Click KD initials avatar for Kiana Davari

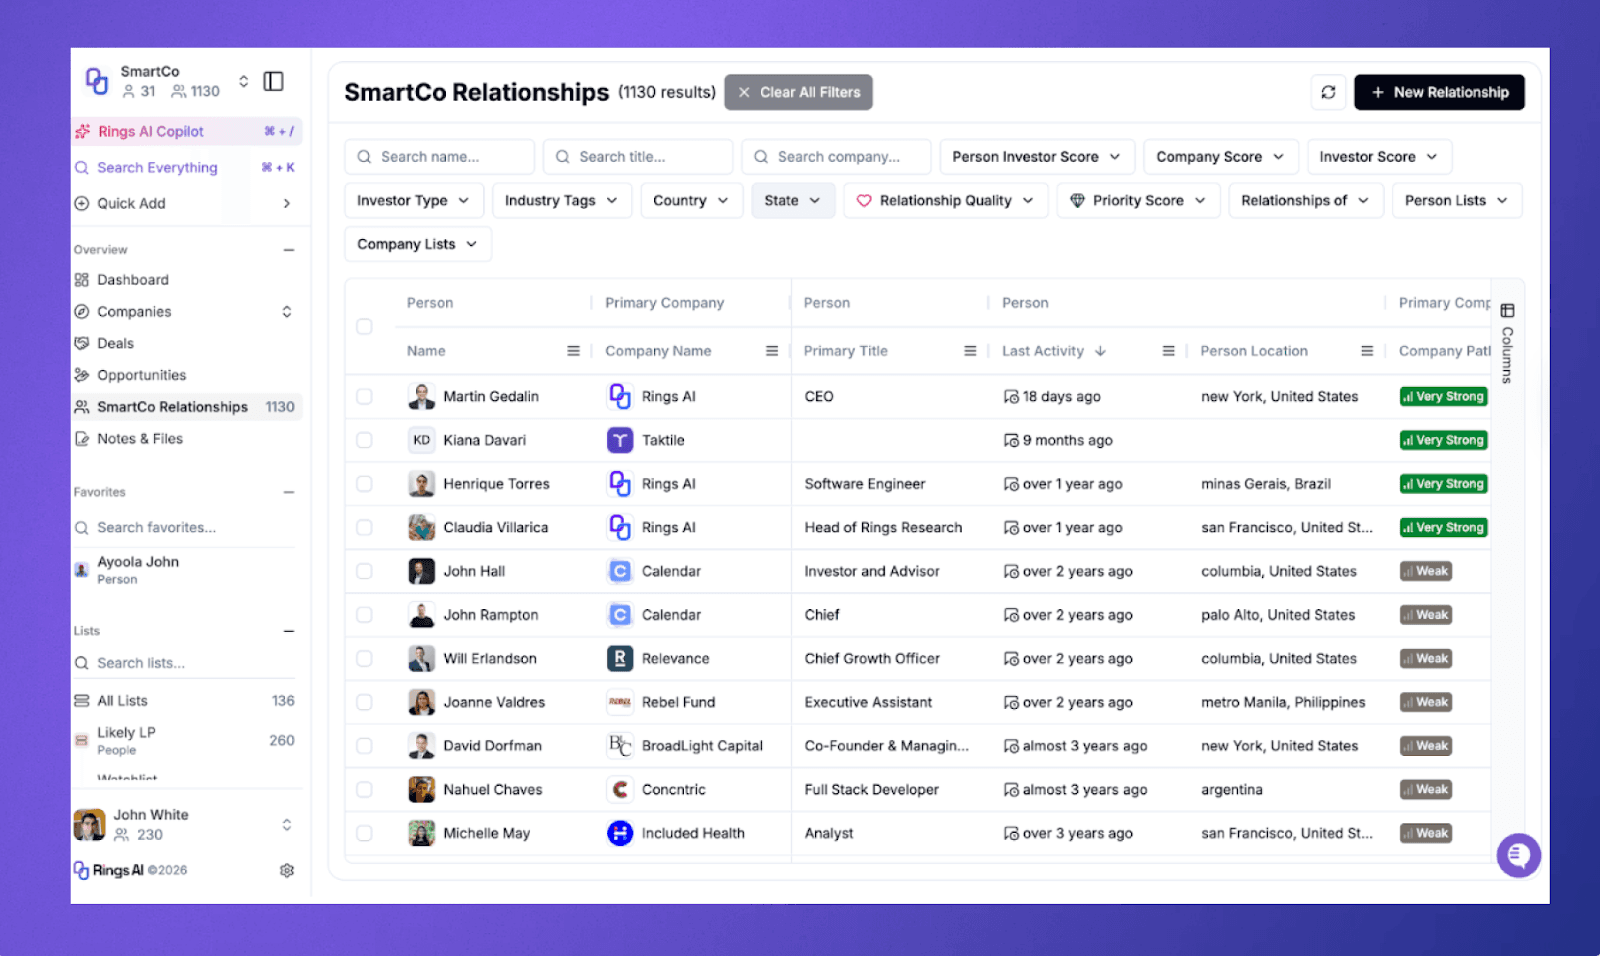tap(421, 440)
